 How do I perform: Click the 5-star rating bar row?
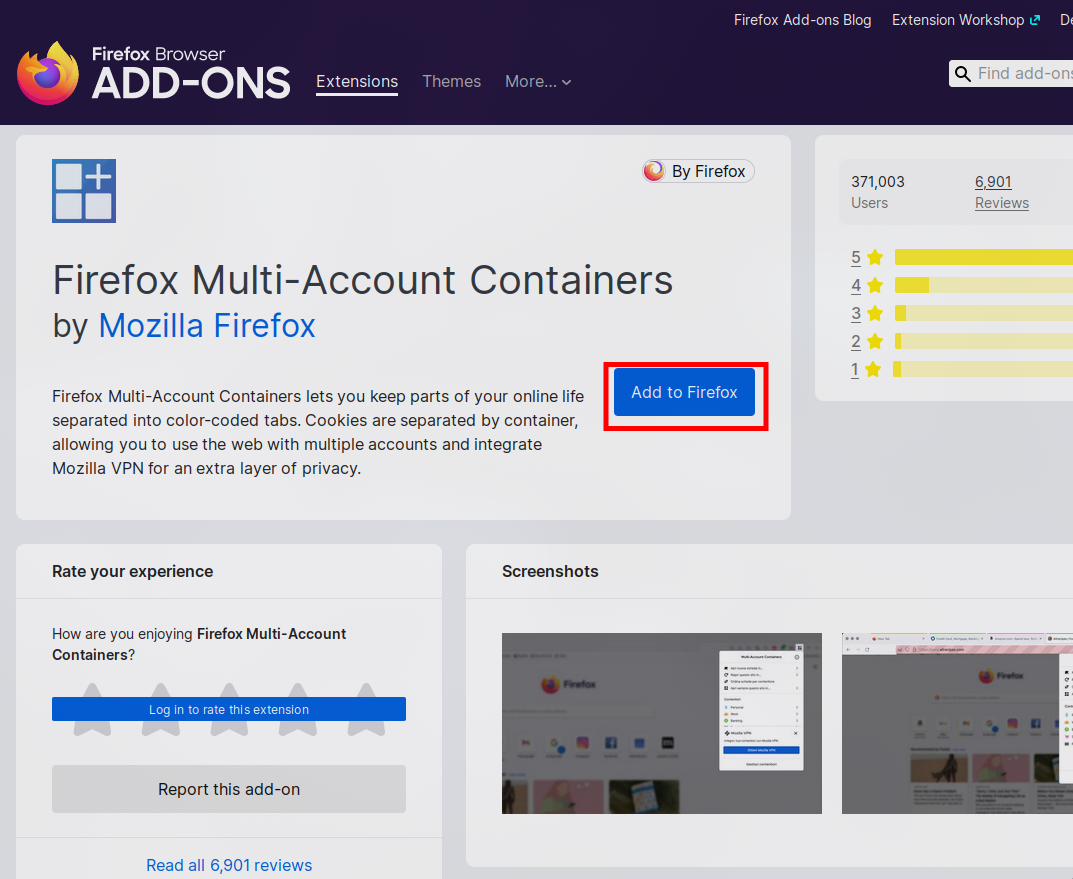[x=960, y=257]
